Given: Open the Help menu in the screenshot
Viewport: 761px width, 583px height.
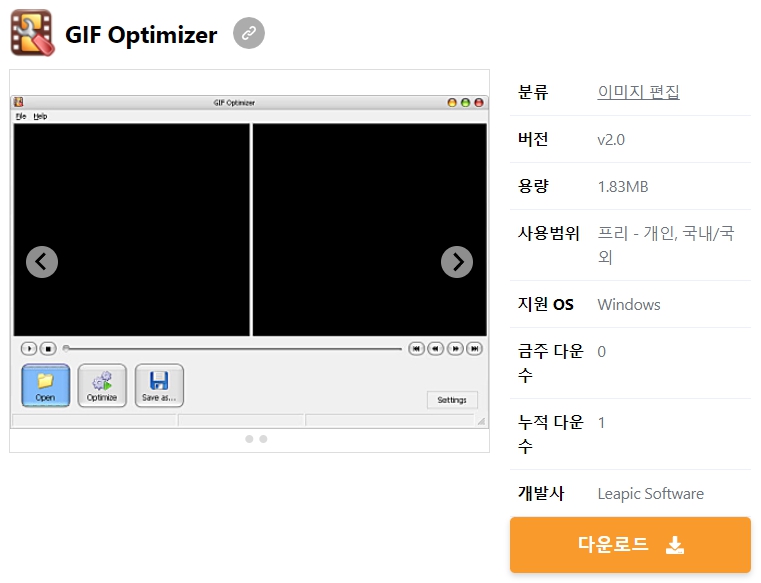Looking at the screenshot, I should click(40, 116).
